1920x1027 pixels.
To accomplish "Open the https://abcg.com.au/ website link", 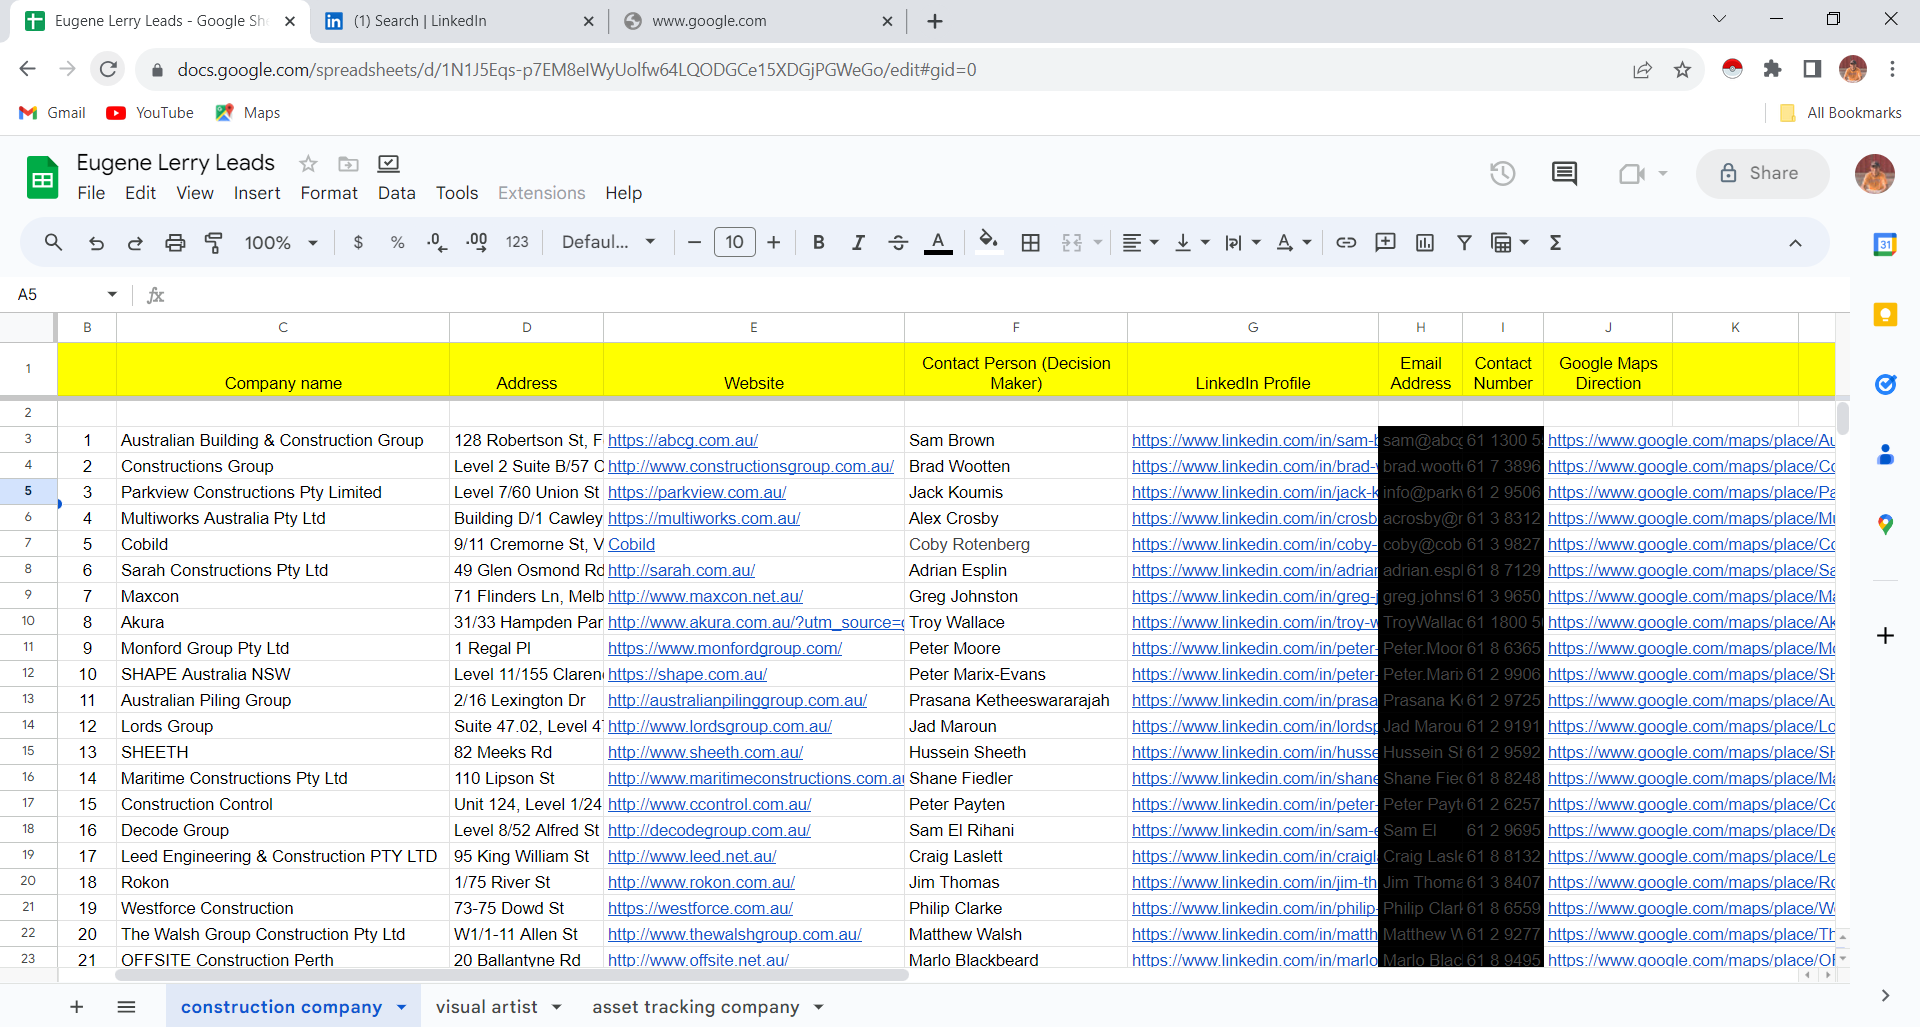I will [683, 440].
